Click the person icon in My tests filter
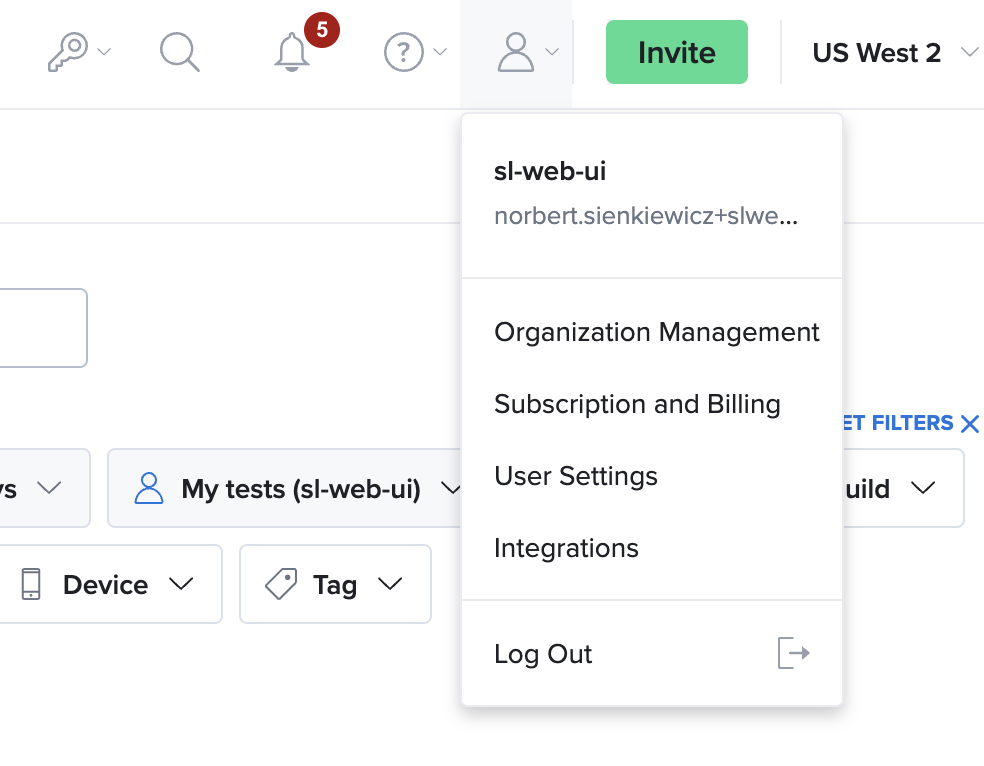Viewport: 984px width, 766px height. point(150,488)
